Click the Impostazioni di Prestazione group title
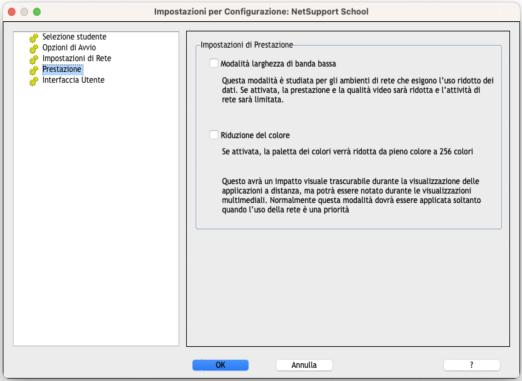522x381 pixels. tap(247, 45)
